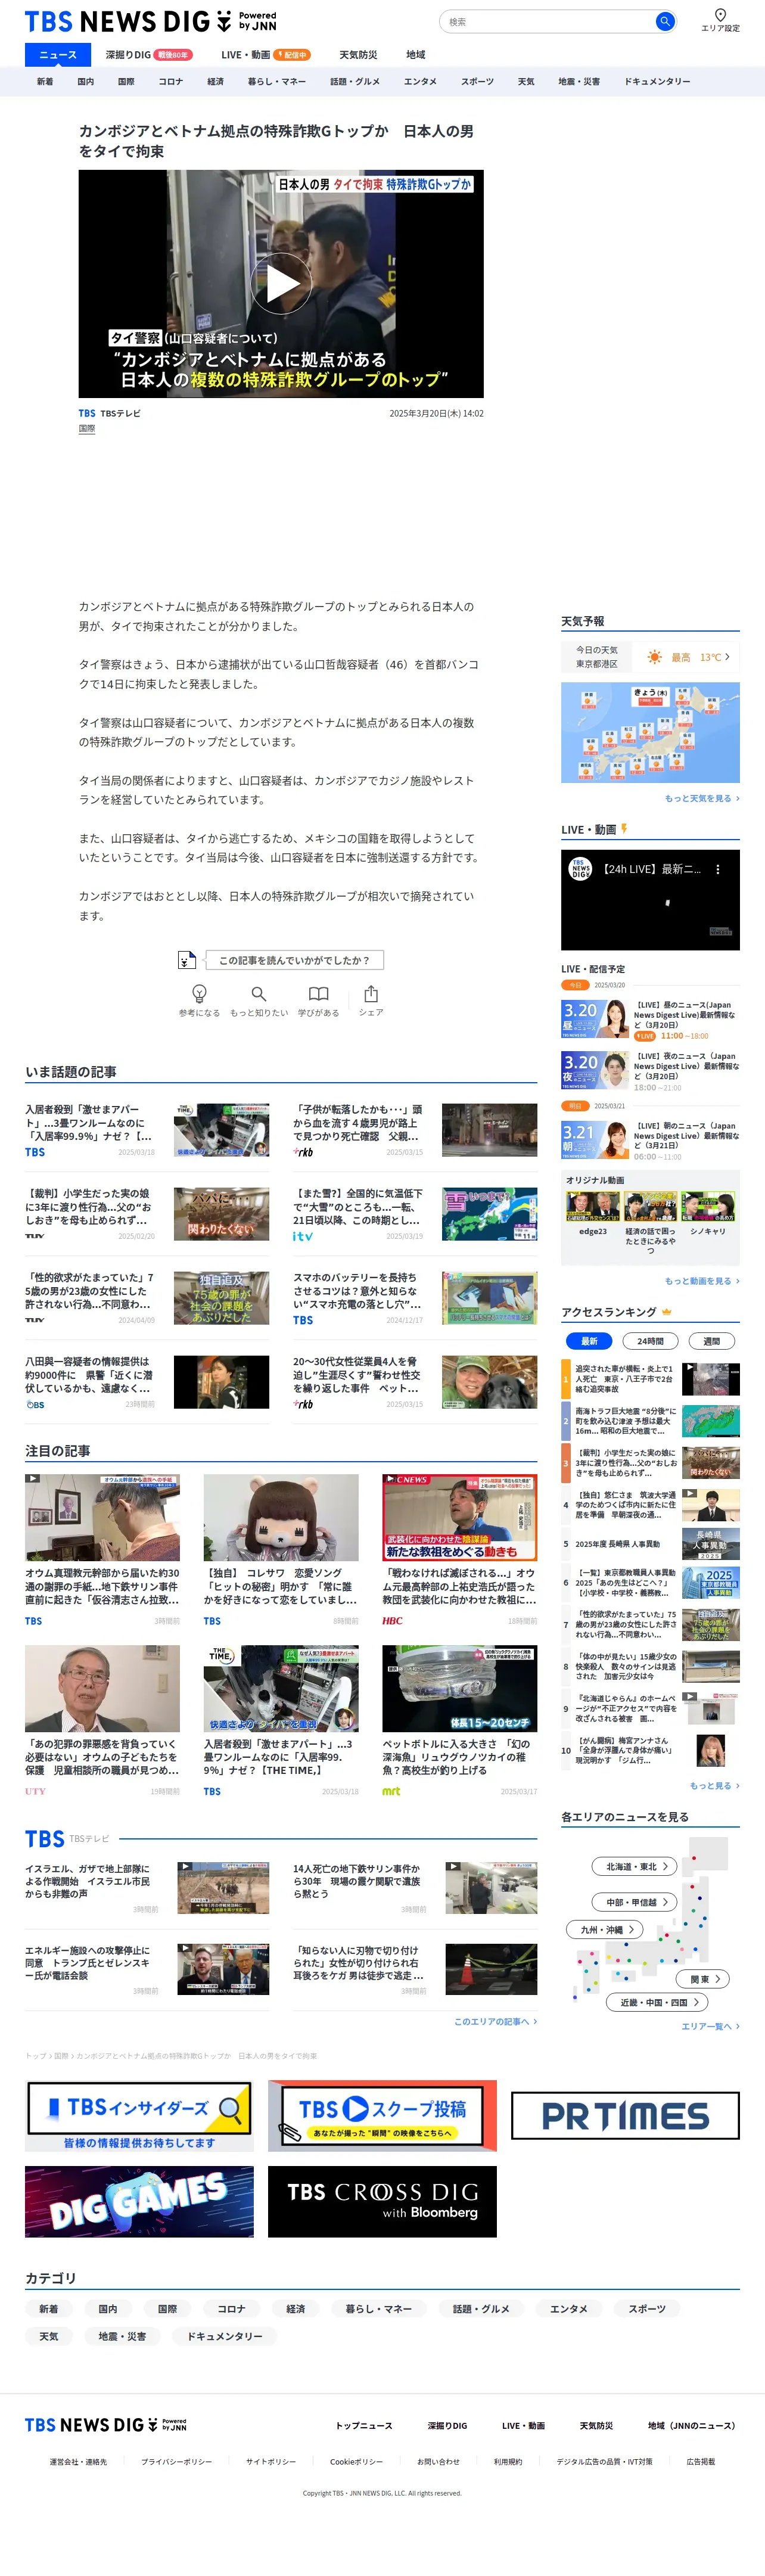Expand today's weather 最高 13℃ chevron
Viewport: 765px width, 2576px height.
coord(727,657)
